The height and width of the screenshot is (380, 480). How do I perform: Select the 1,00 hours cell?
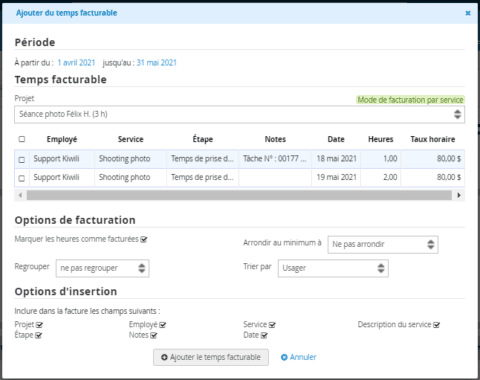381,159
